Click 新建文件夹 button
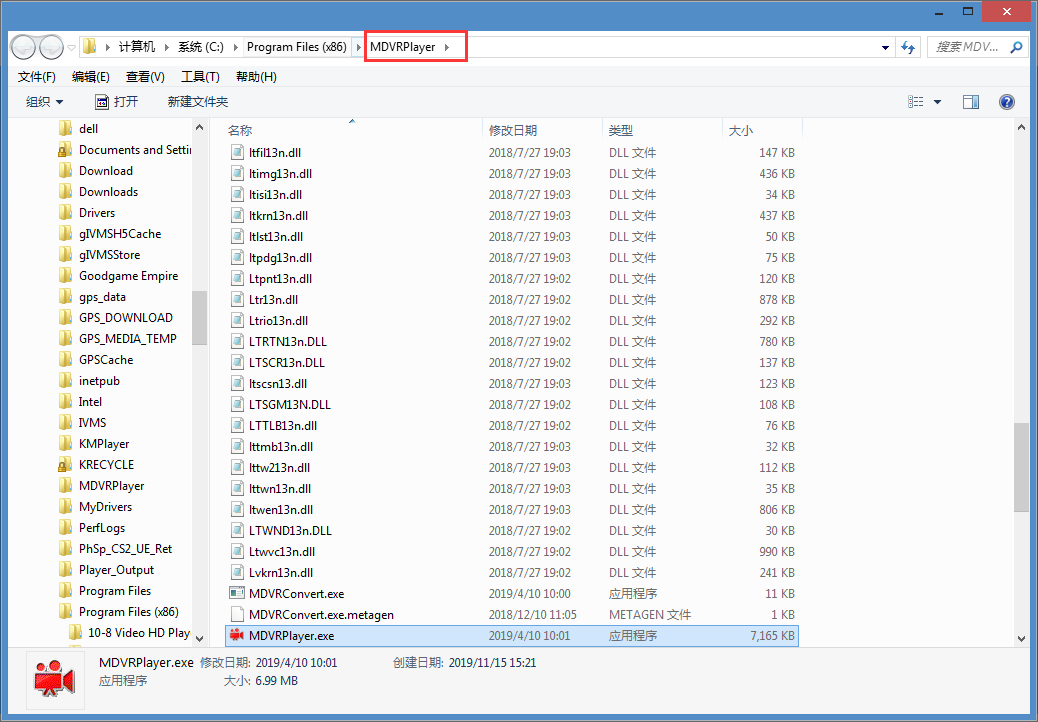 click(197, 102)
